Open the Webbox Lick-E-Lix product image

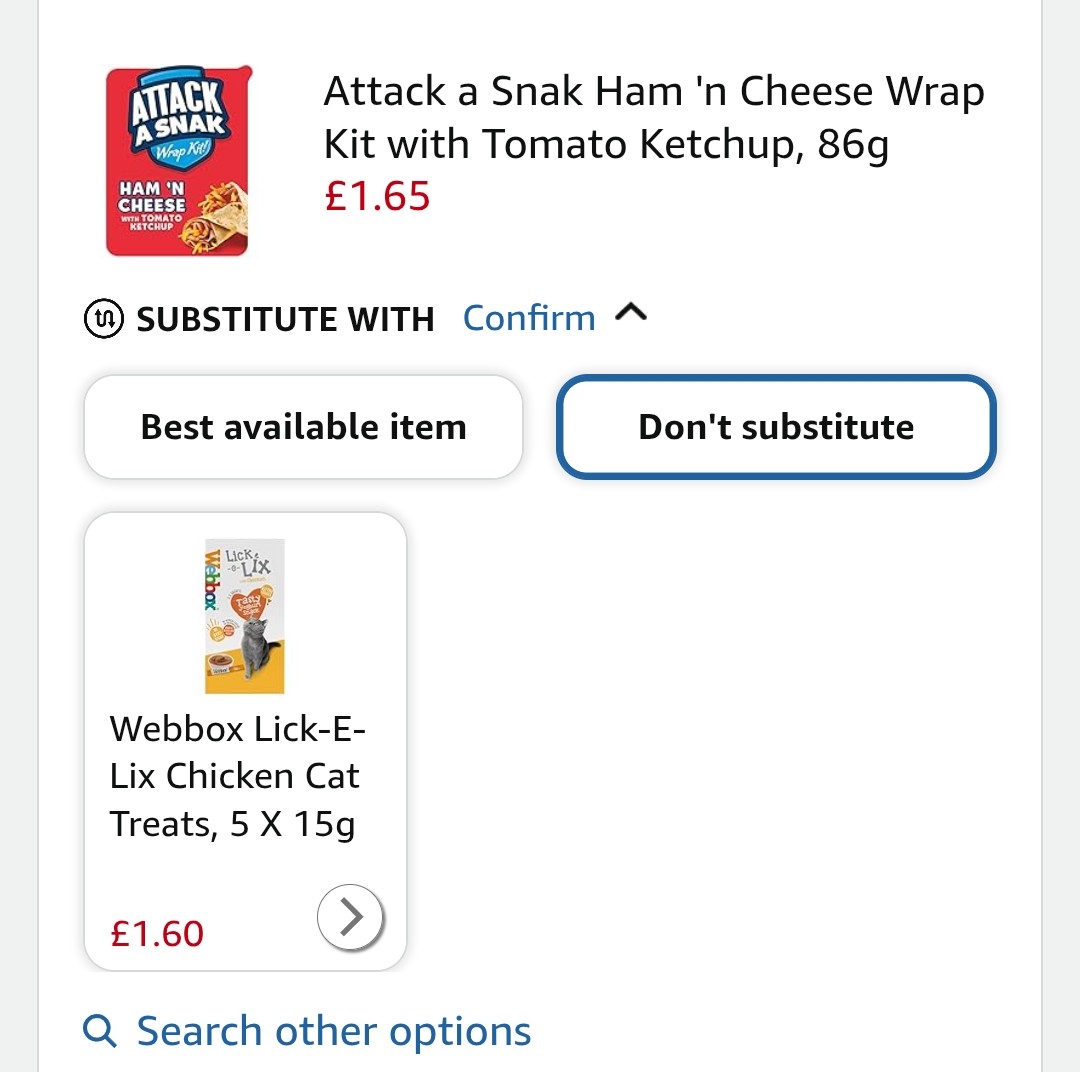pos(245,615)
